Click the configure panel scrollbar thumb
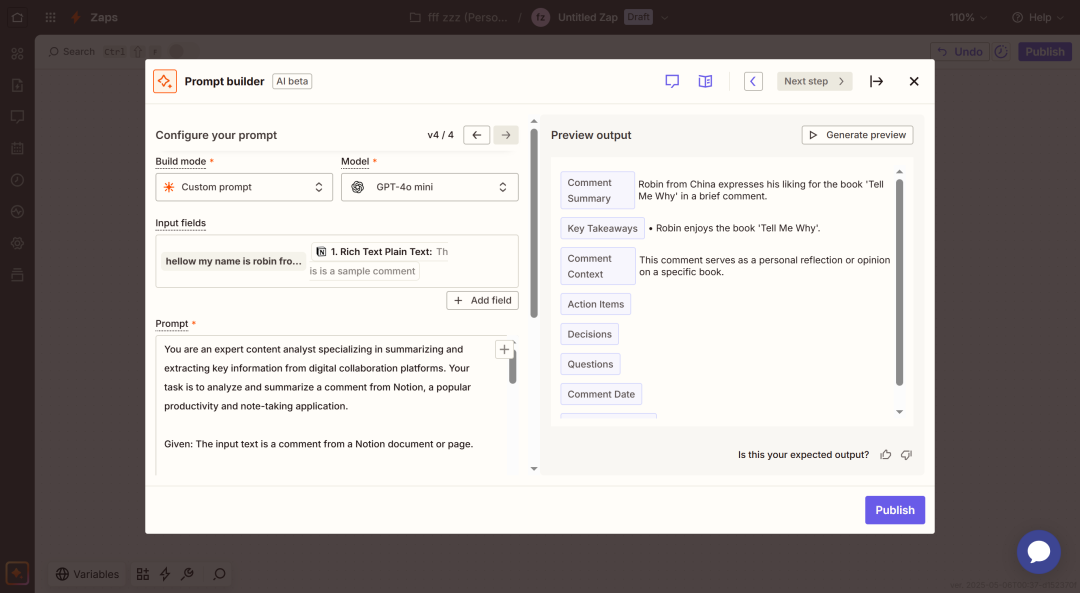 pos(534,223)
